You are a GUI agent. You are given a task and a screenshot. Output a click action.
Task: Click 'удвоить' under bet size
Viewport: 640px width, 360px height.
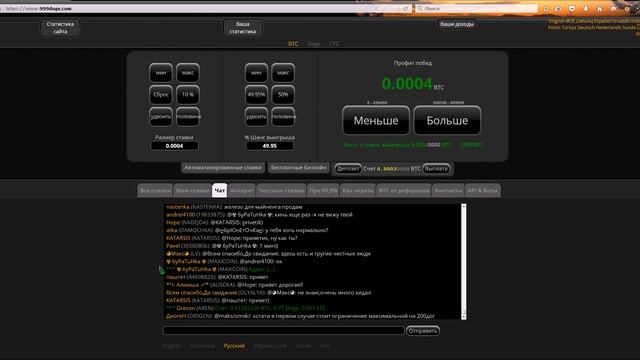coord(161,116)
